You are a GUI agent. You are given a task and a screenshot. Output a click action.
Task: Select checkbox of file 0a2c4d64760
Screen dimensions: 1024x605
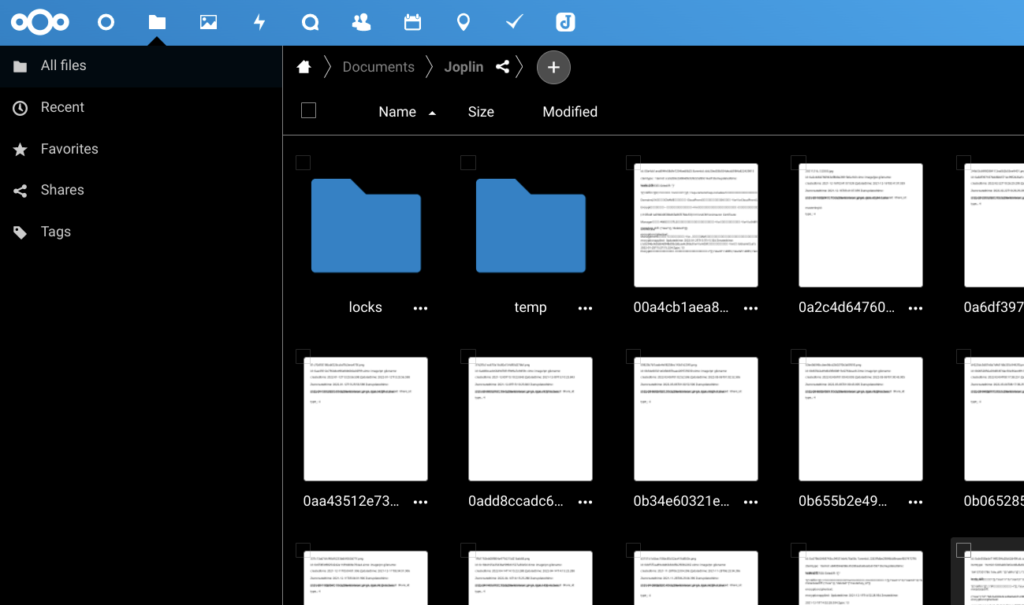[798, 163]
